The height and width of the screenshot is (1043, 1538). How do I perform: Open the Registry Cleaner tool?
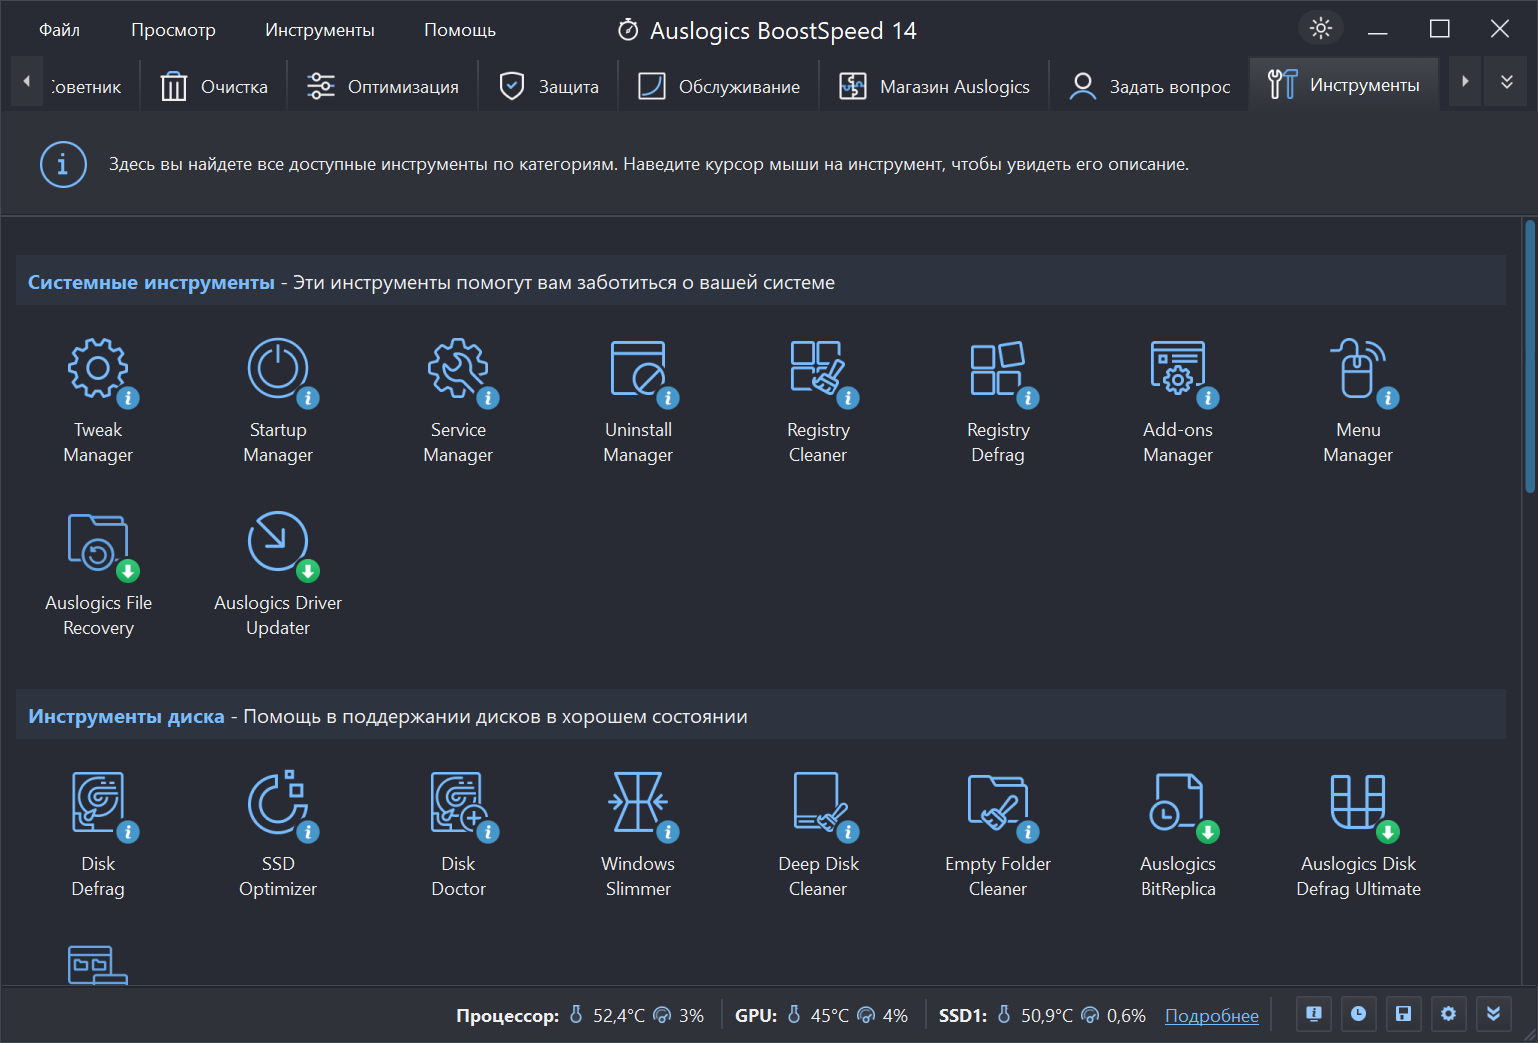818,400
